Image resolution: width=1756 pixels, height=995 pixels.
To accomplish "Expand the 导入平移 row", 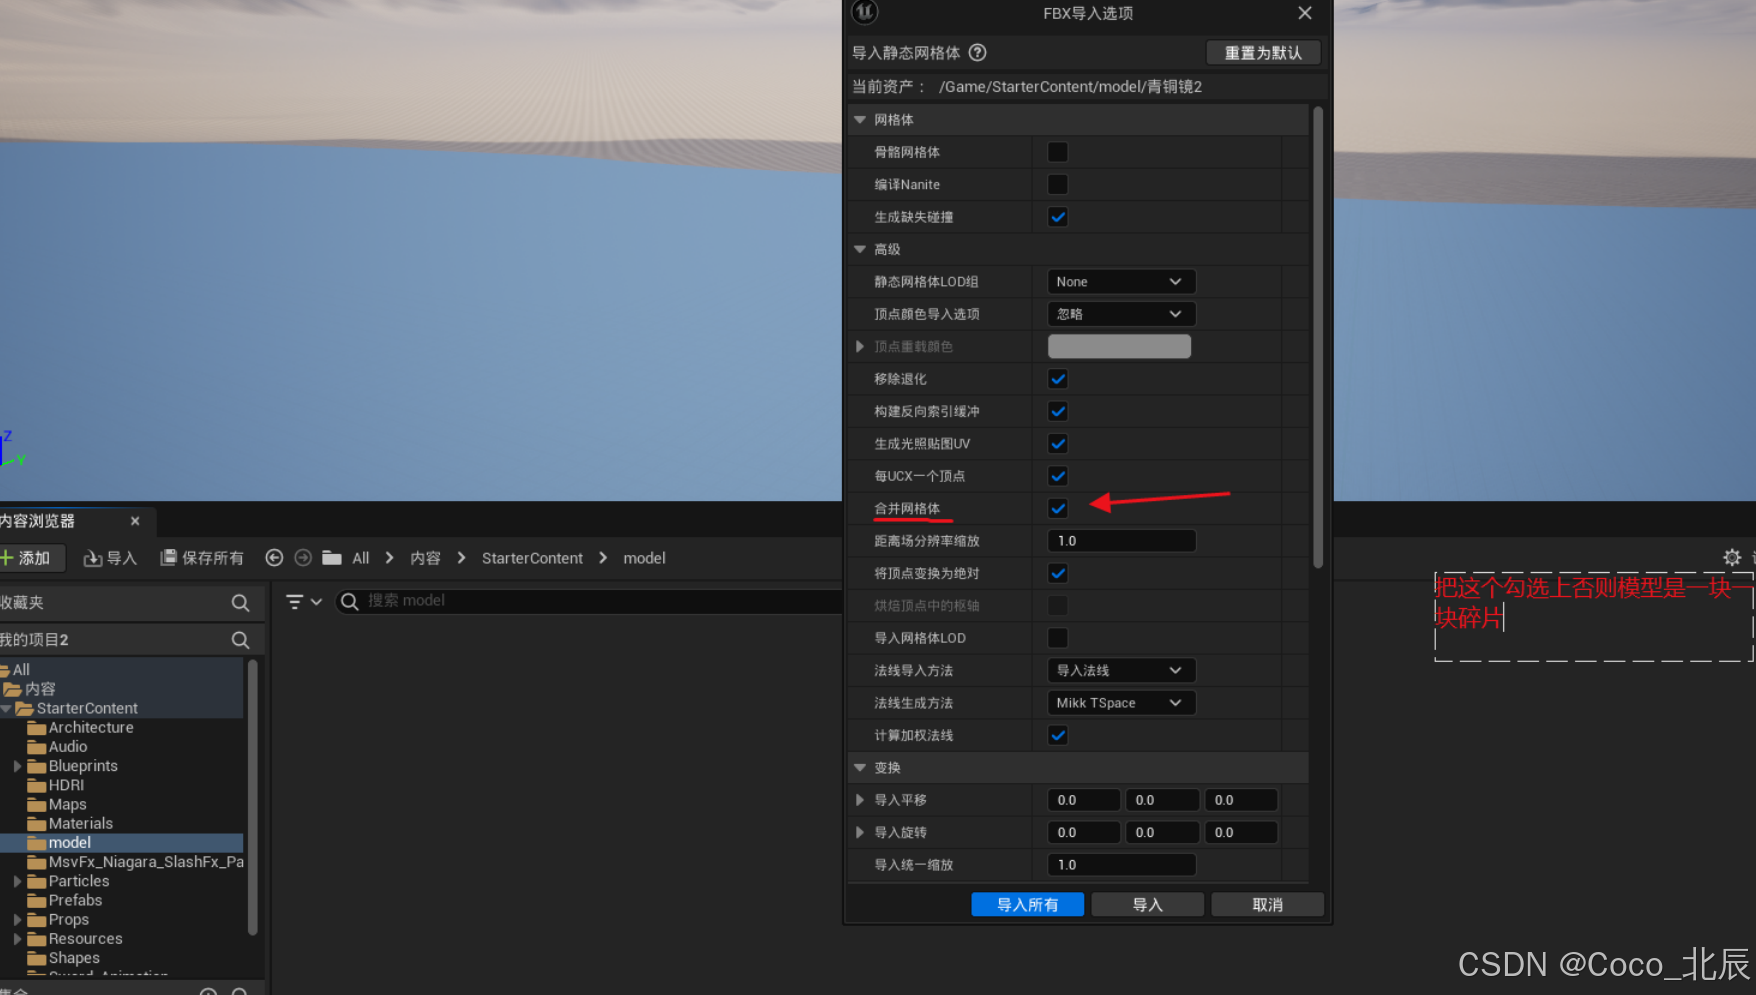I will (x=860, y=800).
